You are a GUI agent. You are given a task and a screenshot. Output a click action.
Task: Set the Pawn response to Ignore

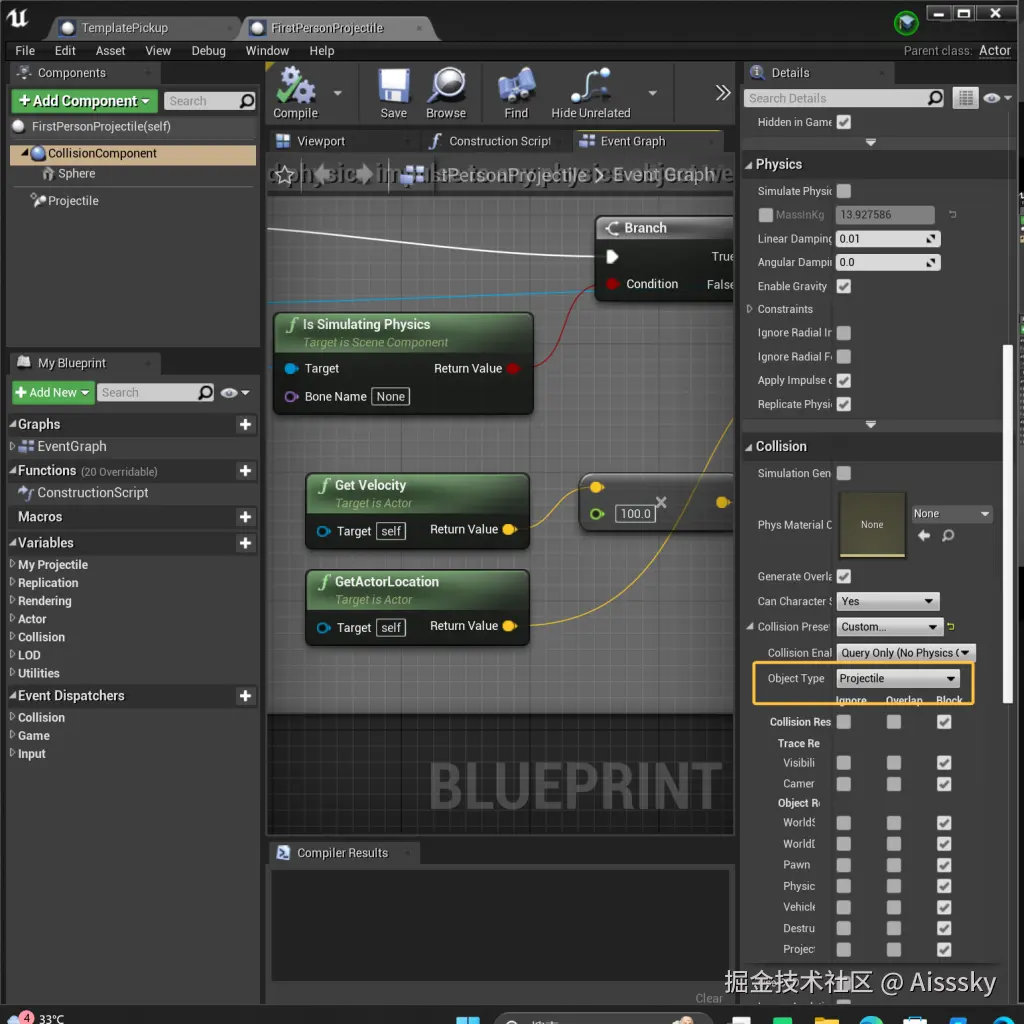844,865
